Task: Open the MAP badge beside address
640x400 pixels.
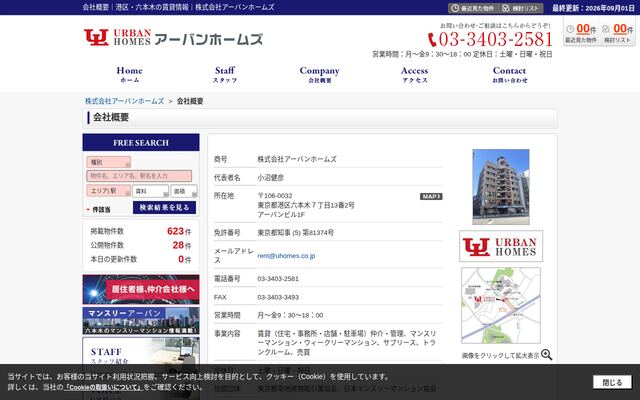Action: 431,196
